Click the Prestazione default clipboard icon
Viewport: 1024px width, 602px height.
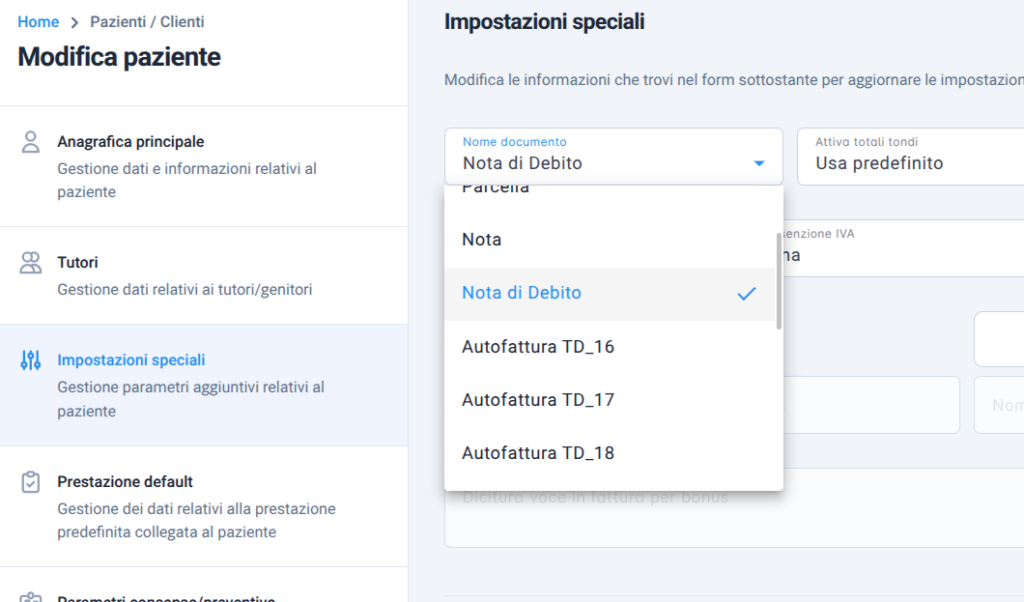(x=31, y=482)
